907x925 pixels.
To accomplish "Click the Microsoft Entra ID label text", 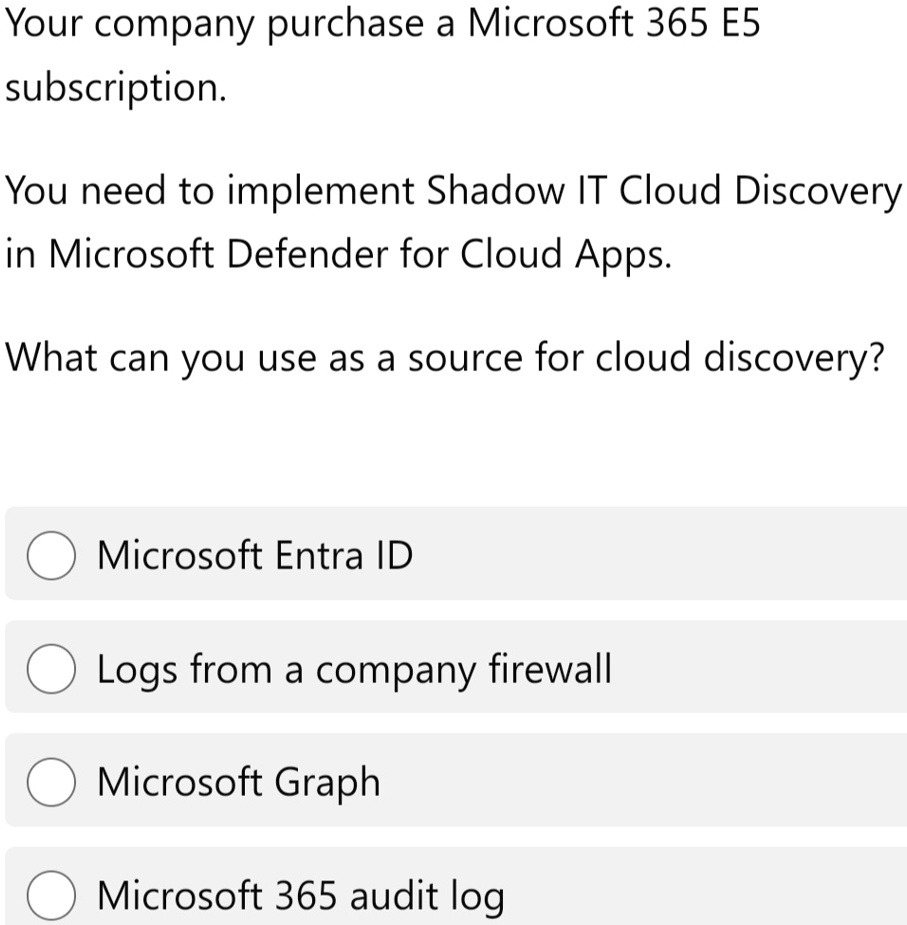I will (x=255, y=556).
